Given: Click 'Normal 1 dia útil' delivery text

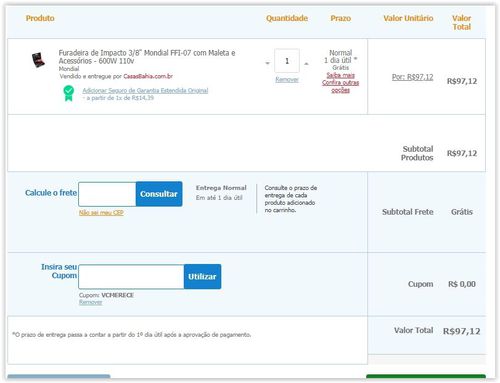Looking at the screenshot, I should click(x=340, y=57).
